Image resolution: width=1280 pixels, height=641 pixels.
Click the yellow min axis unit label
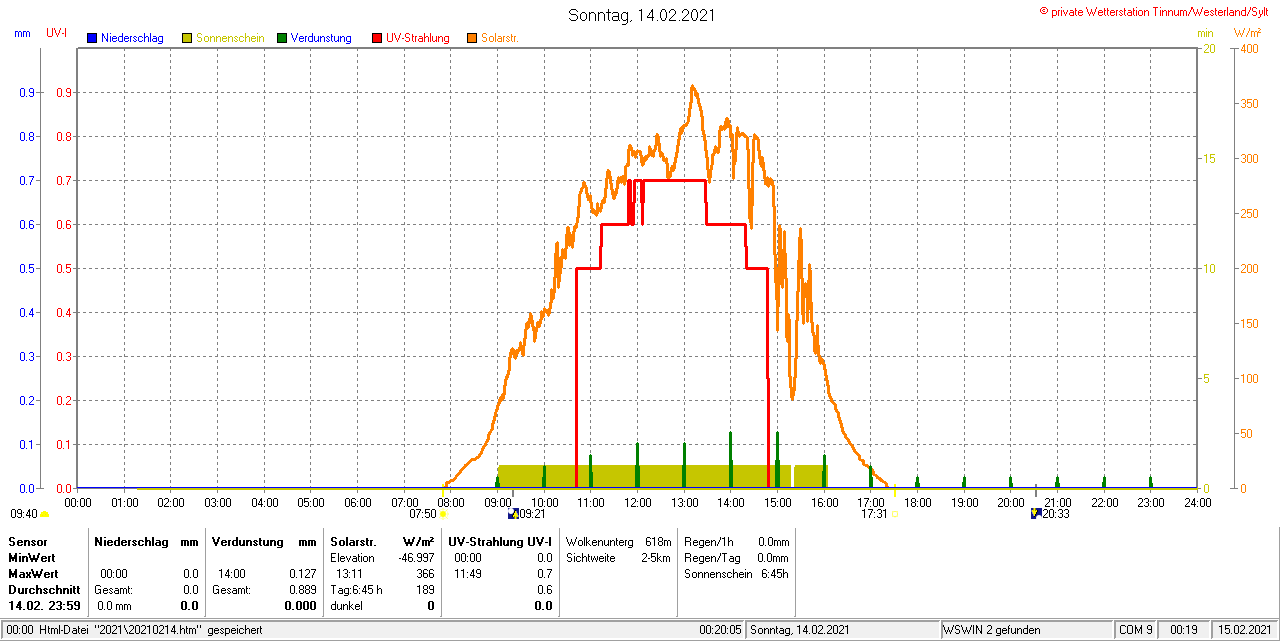1205,33
